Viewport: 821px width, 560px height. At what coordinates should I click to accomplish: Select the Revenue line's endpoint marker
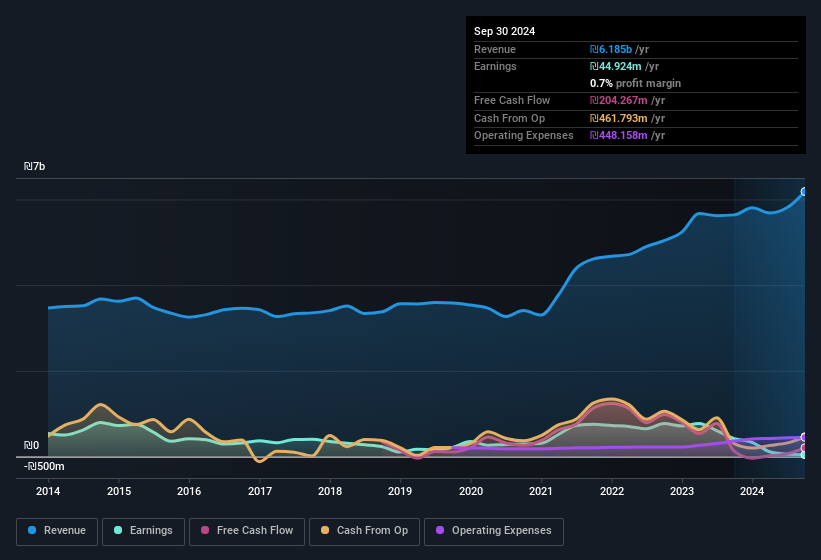[x=804, y=191]
